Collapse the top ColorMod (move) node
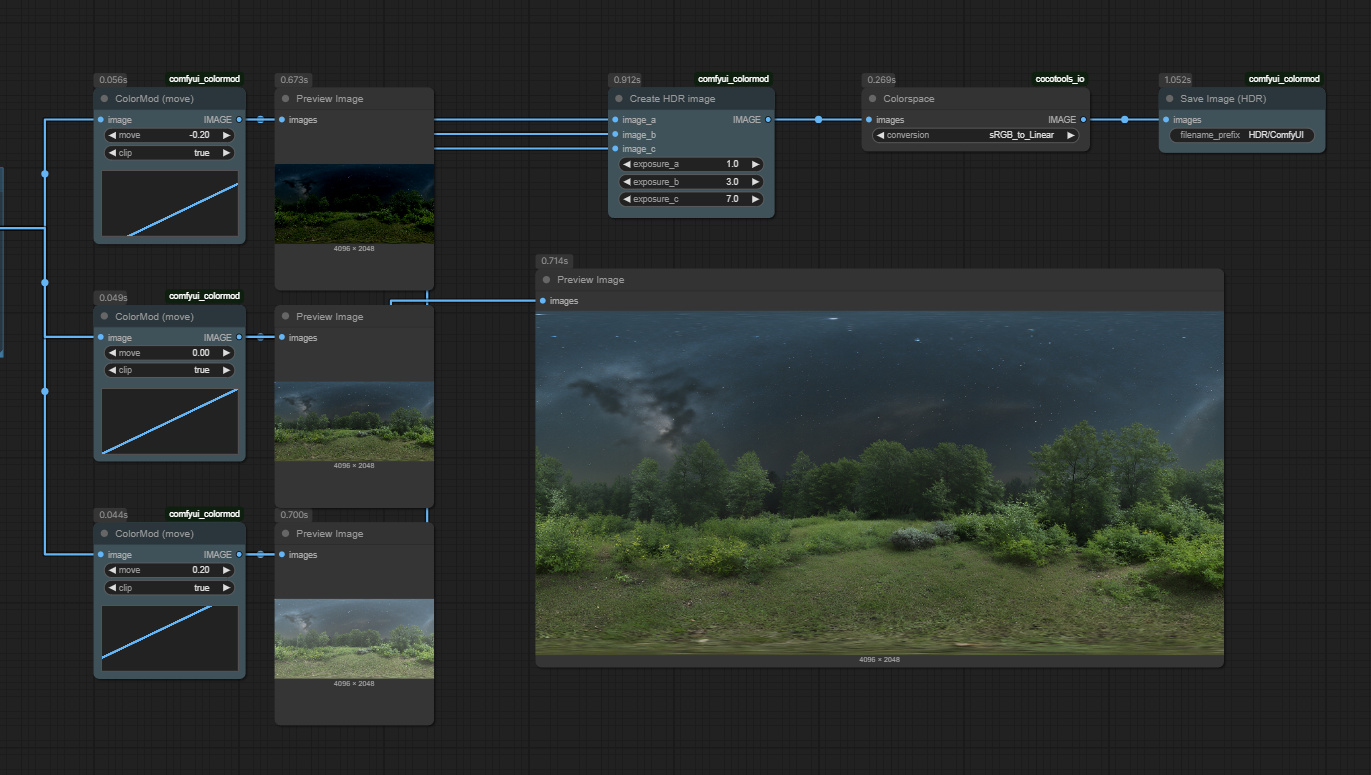 click(x=102, y=98)
